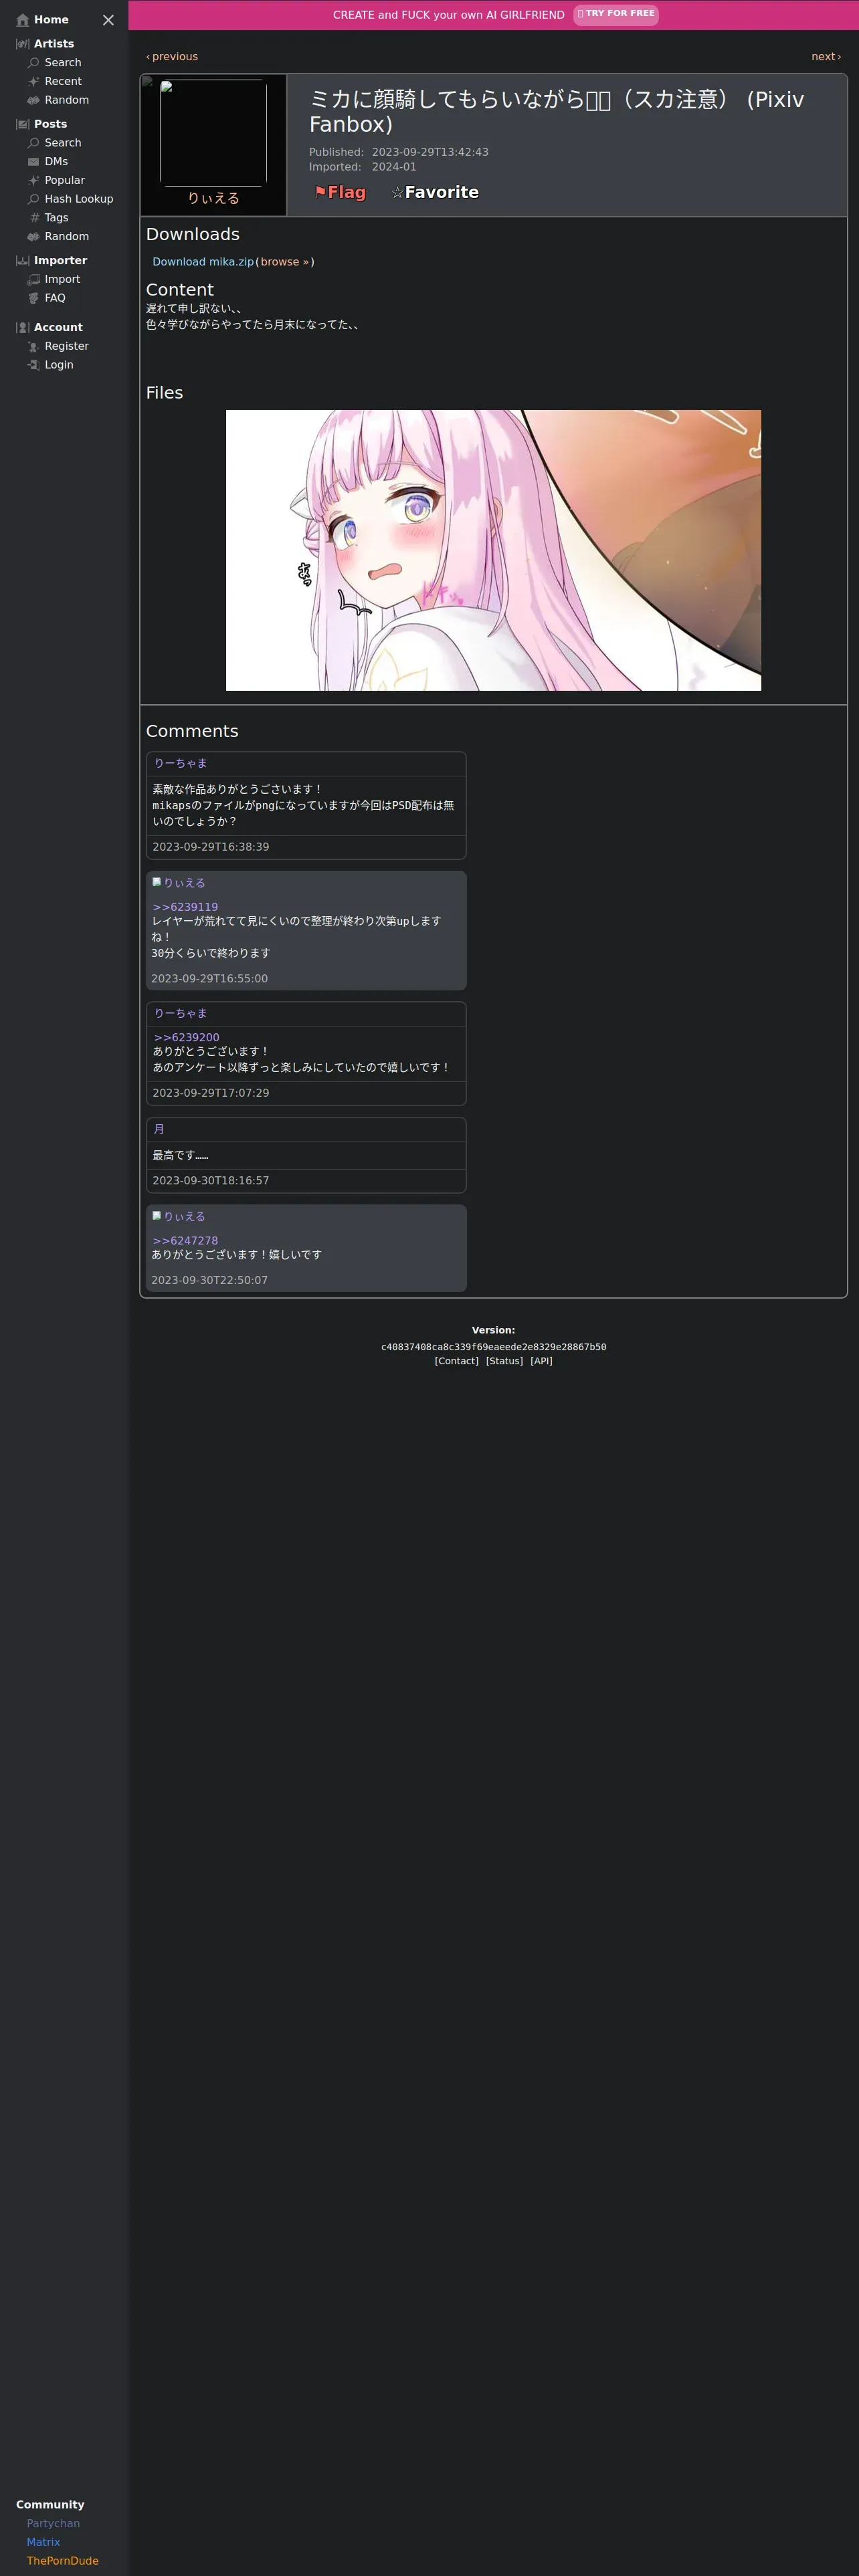Click the Tags hash icon
This screenshot has width=859, height=2576.
[34, 218]
